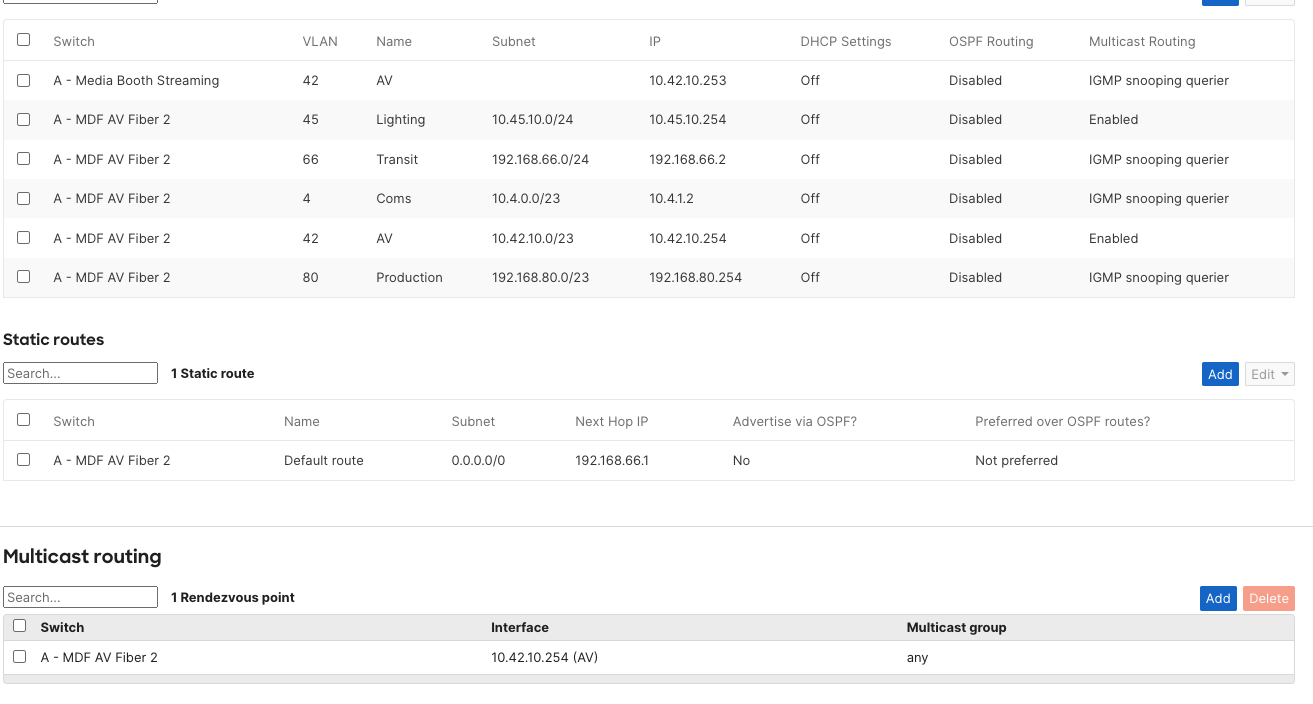The image size is (1313, 704).
Task: Check the Production VLAN 80 row checkbox
Action: click(23, 277)
